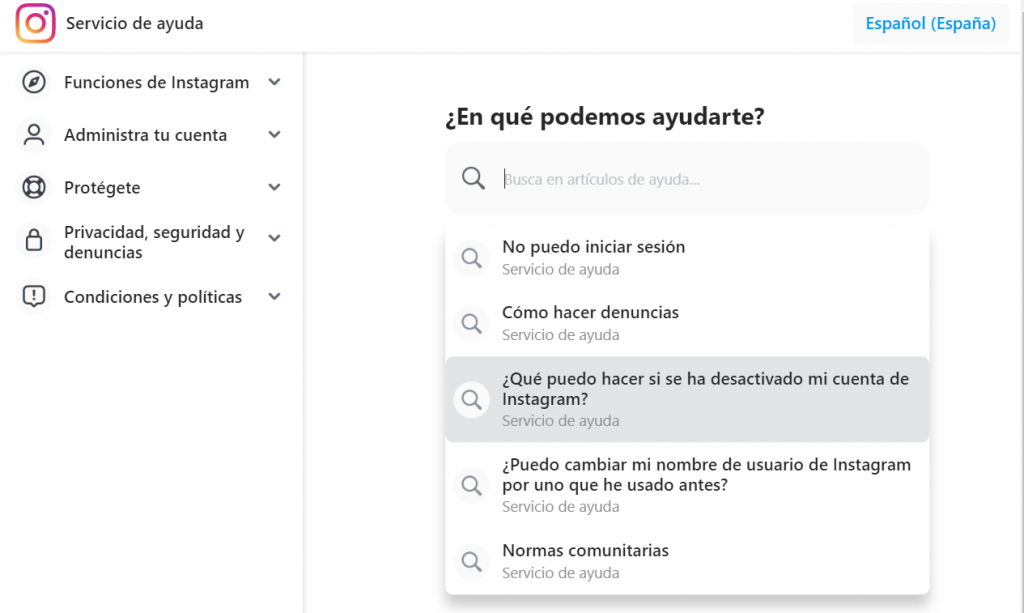
Task: Click Servicio de ayuda subtitle under Normas comunitarias
Action: tap(560, 573)
